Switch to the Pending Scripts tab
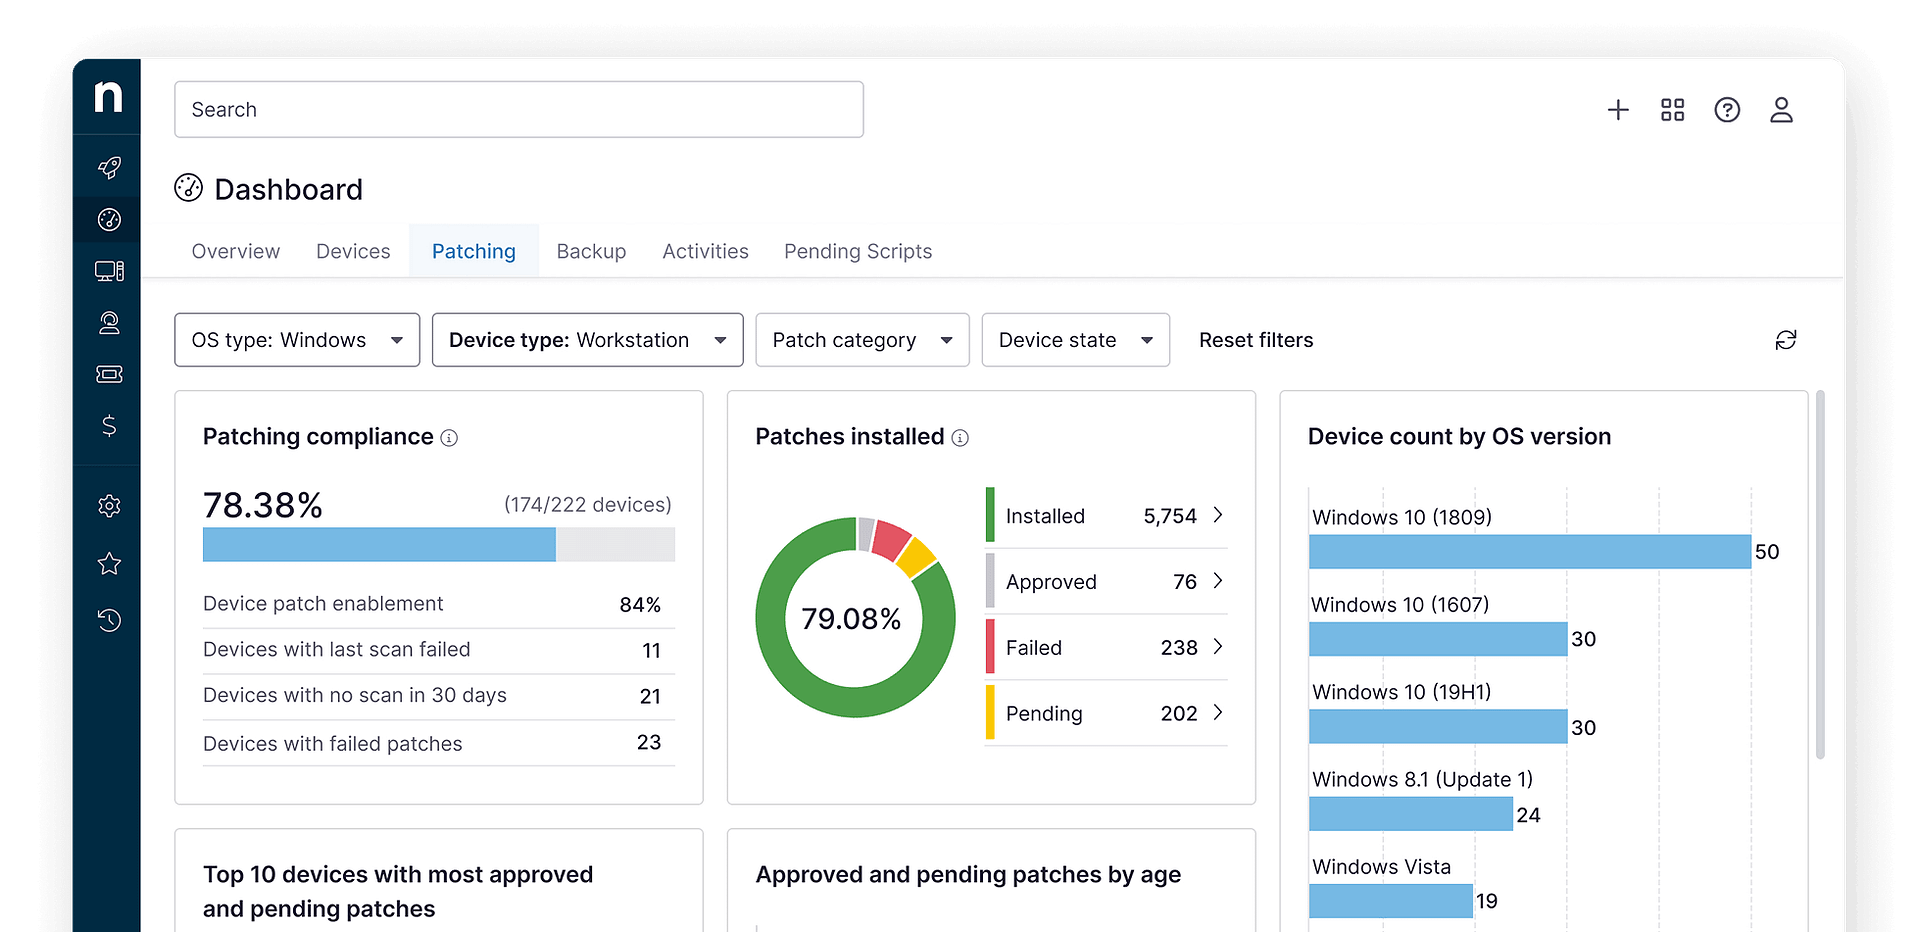1919x932 pixels. (x=858, y=251)
